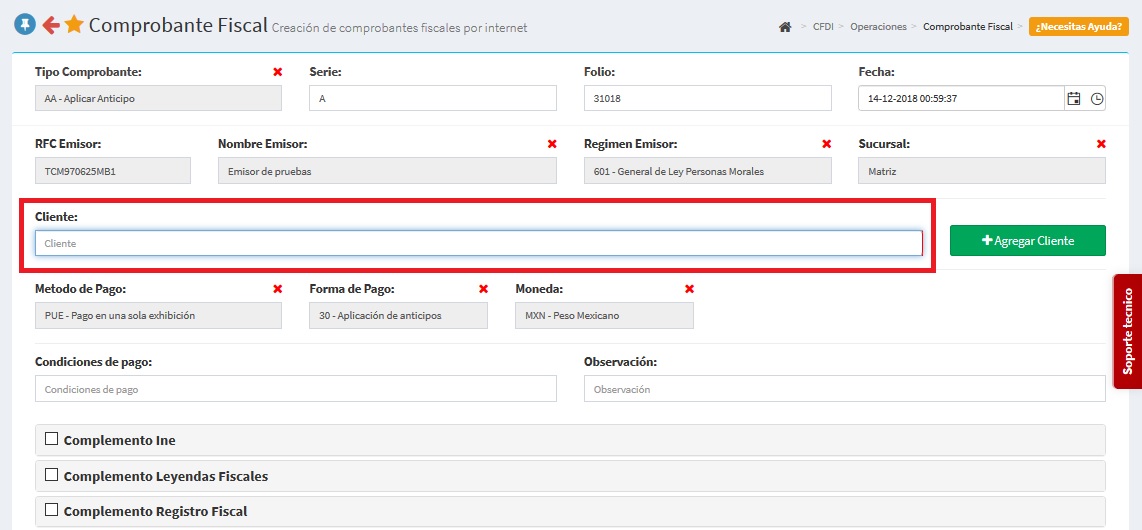
Task: Open the clock time picker icon
Action: point(1097,98)
